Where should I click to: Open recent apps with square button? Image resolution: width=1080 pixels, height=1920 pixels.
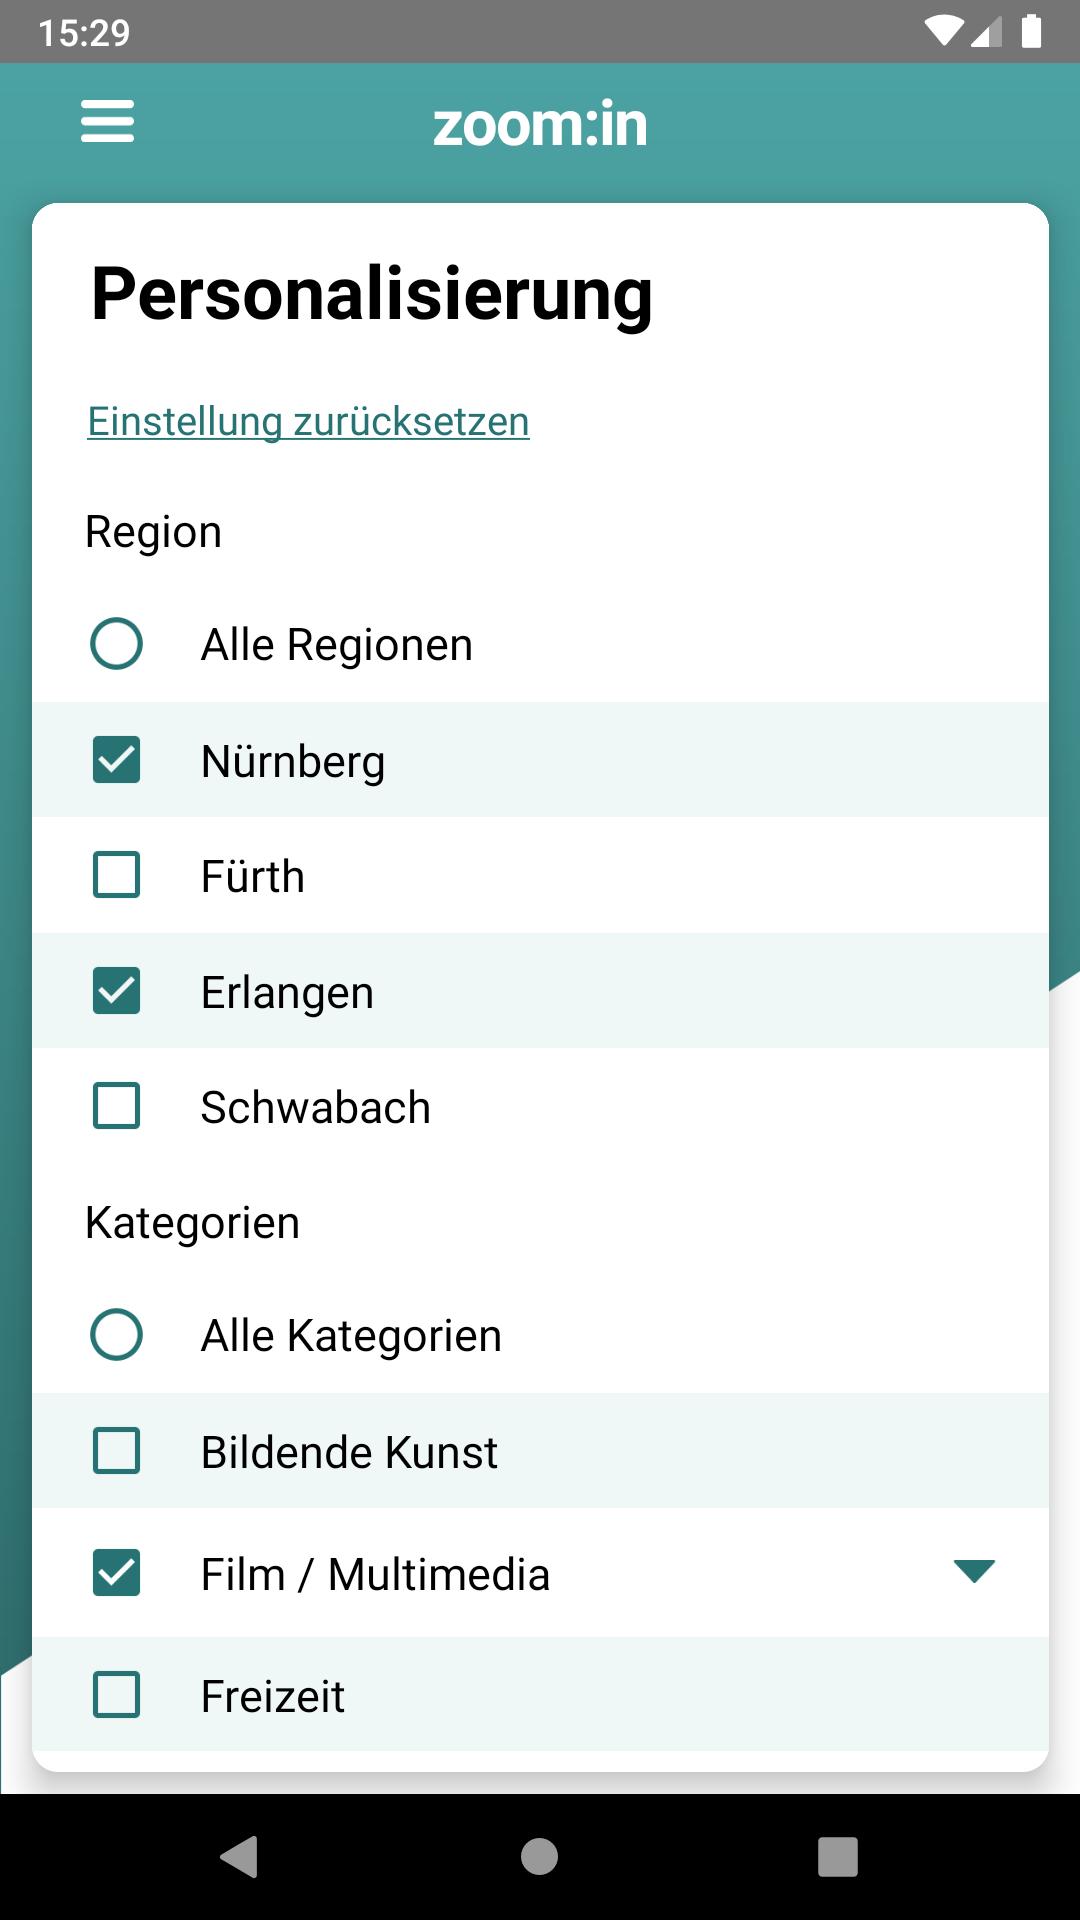click(838, 1857)
